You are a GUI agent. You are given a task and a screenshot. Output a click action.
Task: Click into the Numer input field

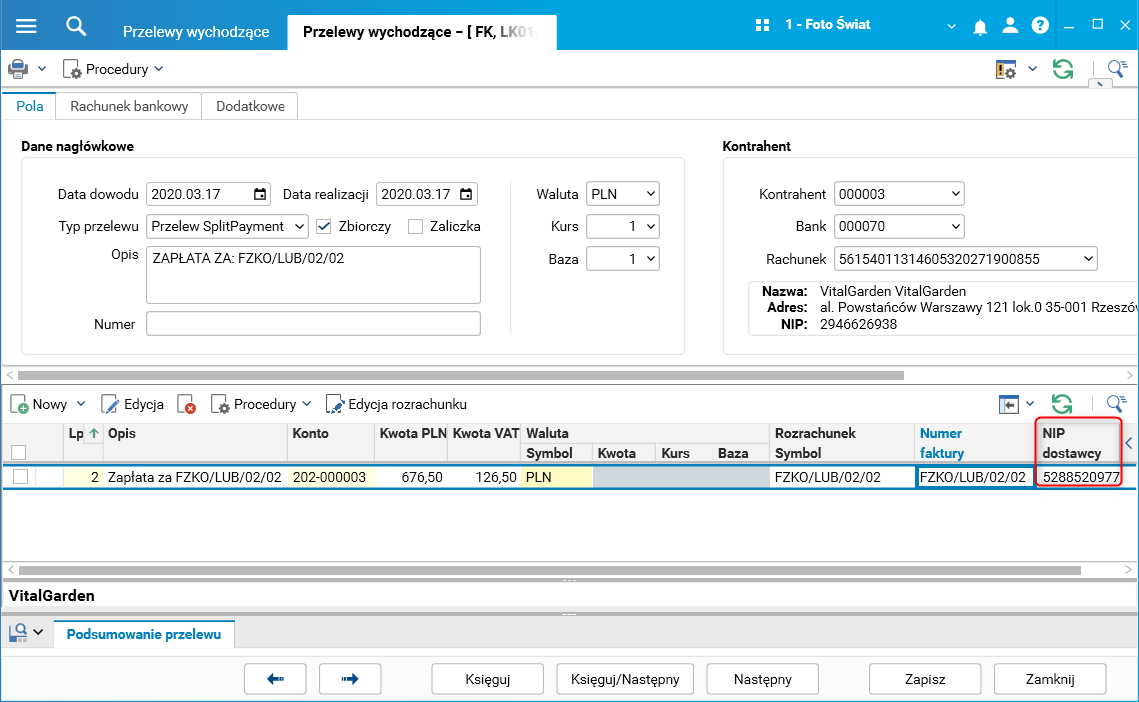(313, 324)
